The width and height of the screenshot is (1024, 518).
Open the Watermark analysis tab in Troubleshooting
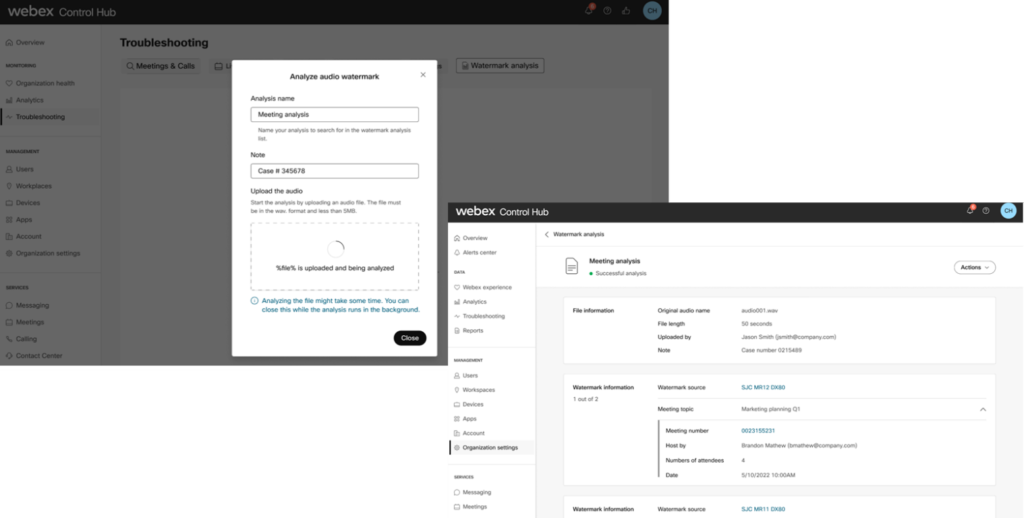[500, 65]
